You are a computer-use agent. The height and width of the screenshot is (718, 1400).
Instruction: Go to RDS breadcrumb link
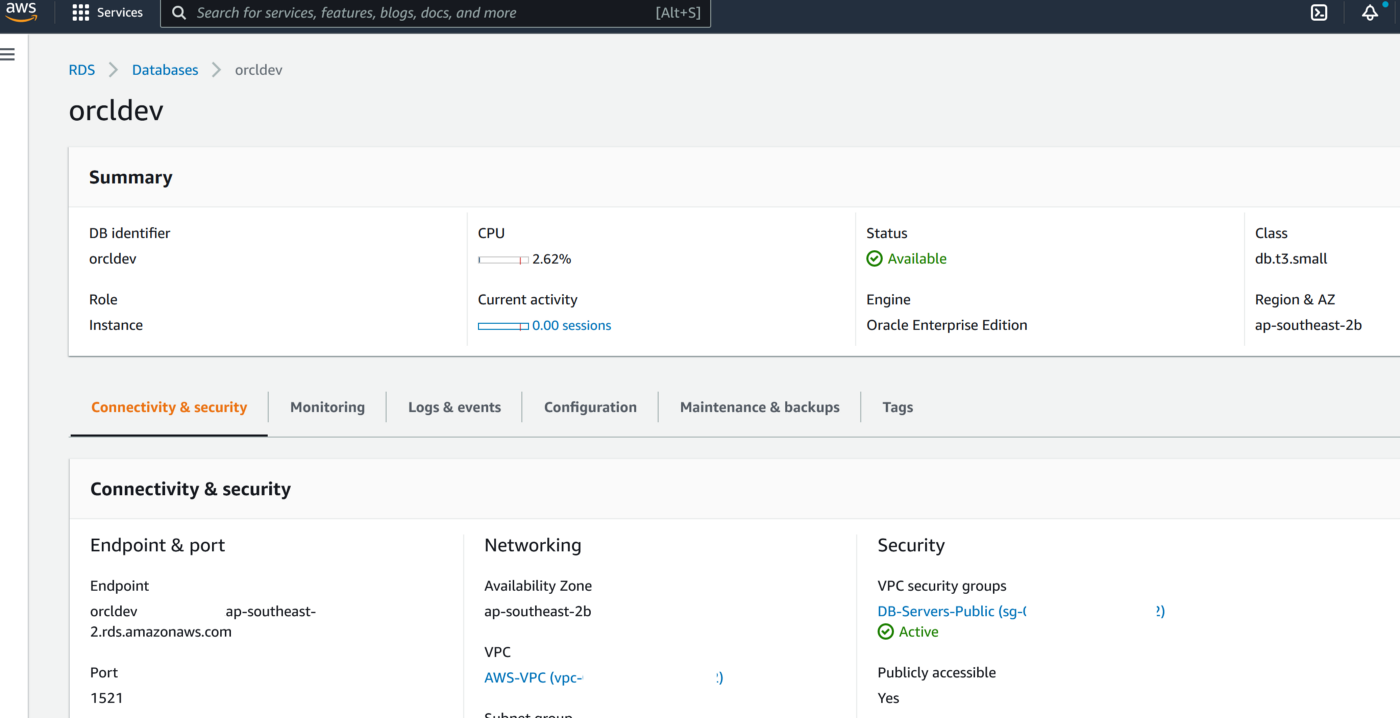[82, 70]
